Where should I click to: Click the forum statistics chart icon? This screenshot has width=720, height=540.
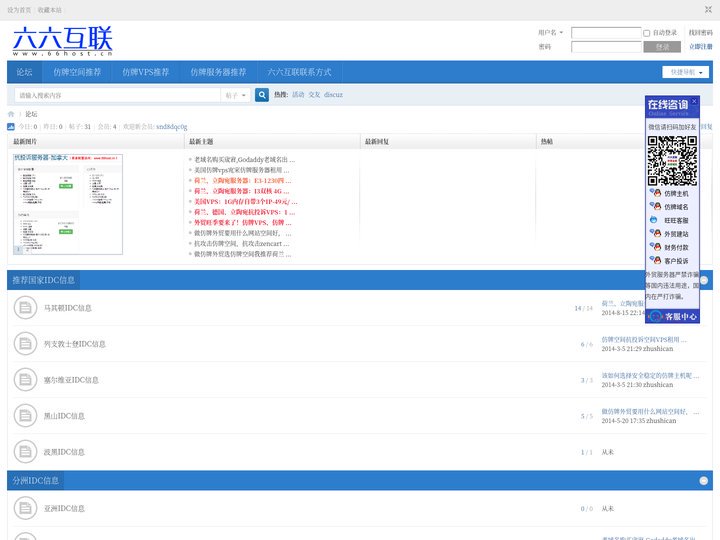[11, 126]
